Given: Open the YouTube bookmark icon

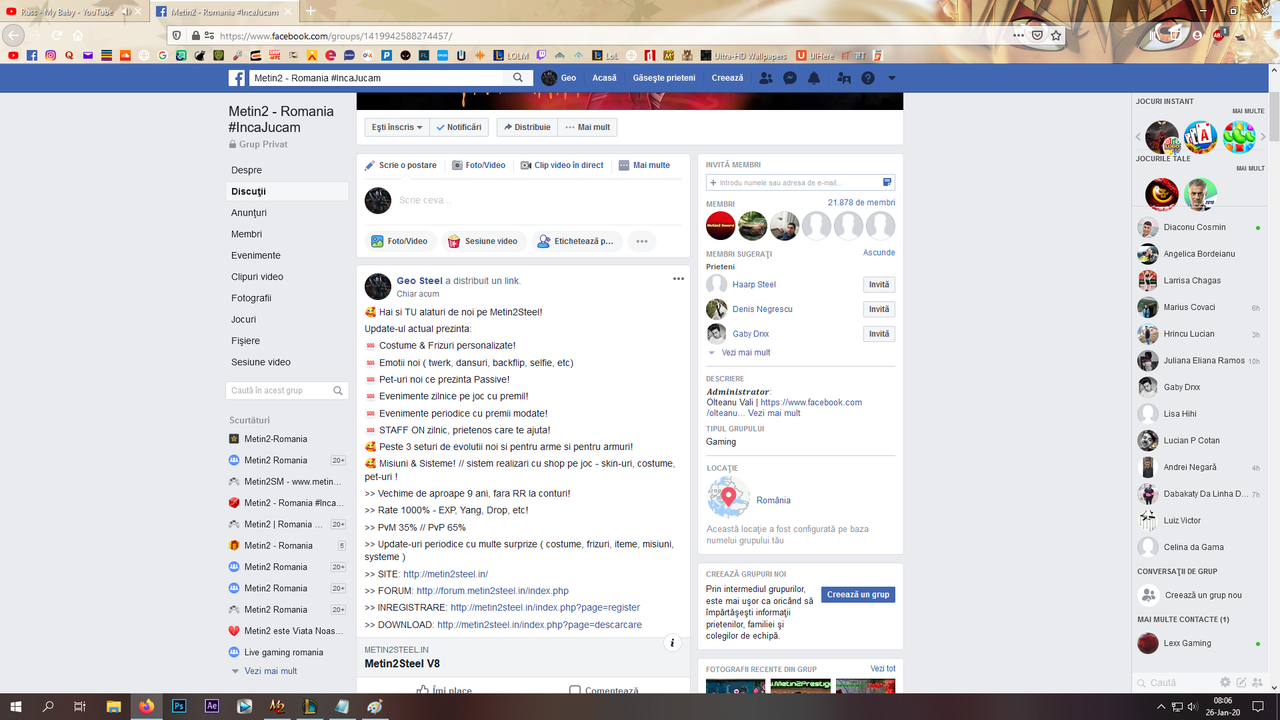Looking at the screenshot, I should [x=13, y=55].
